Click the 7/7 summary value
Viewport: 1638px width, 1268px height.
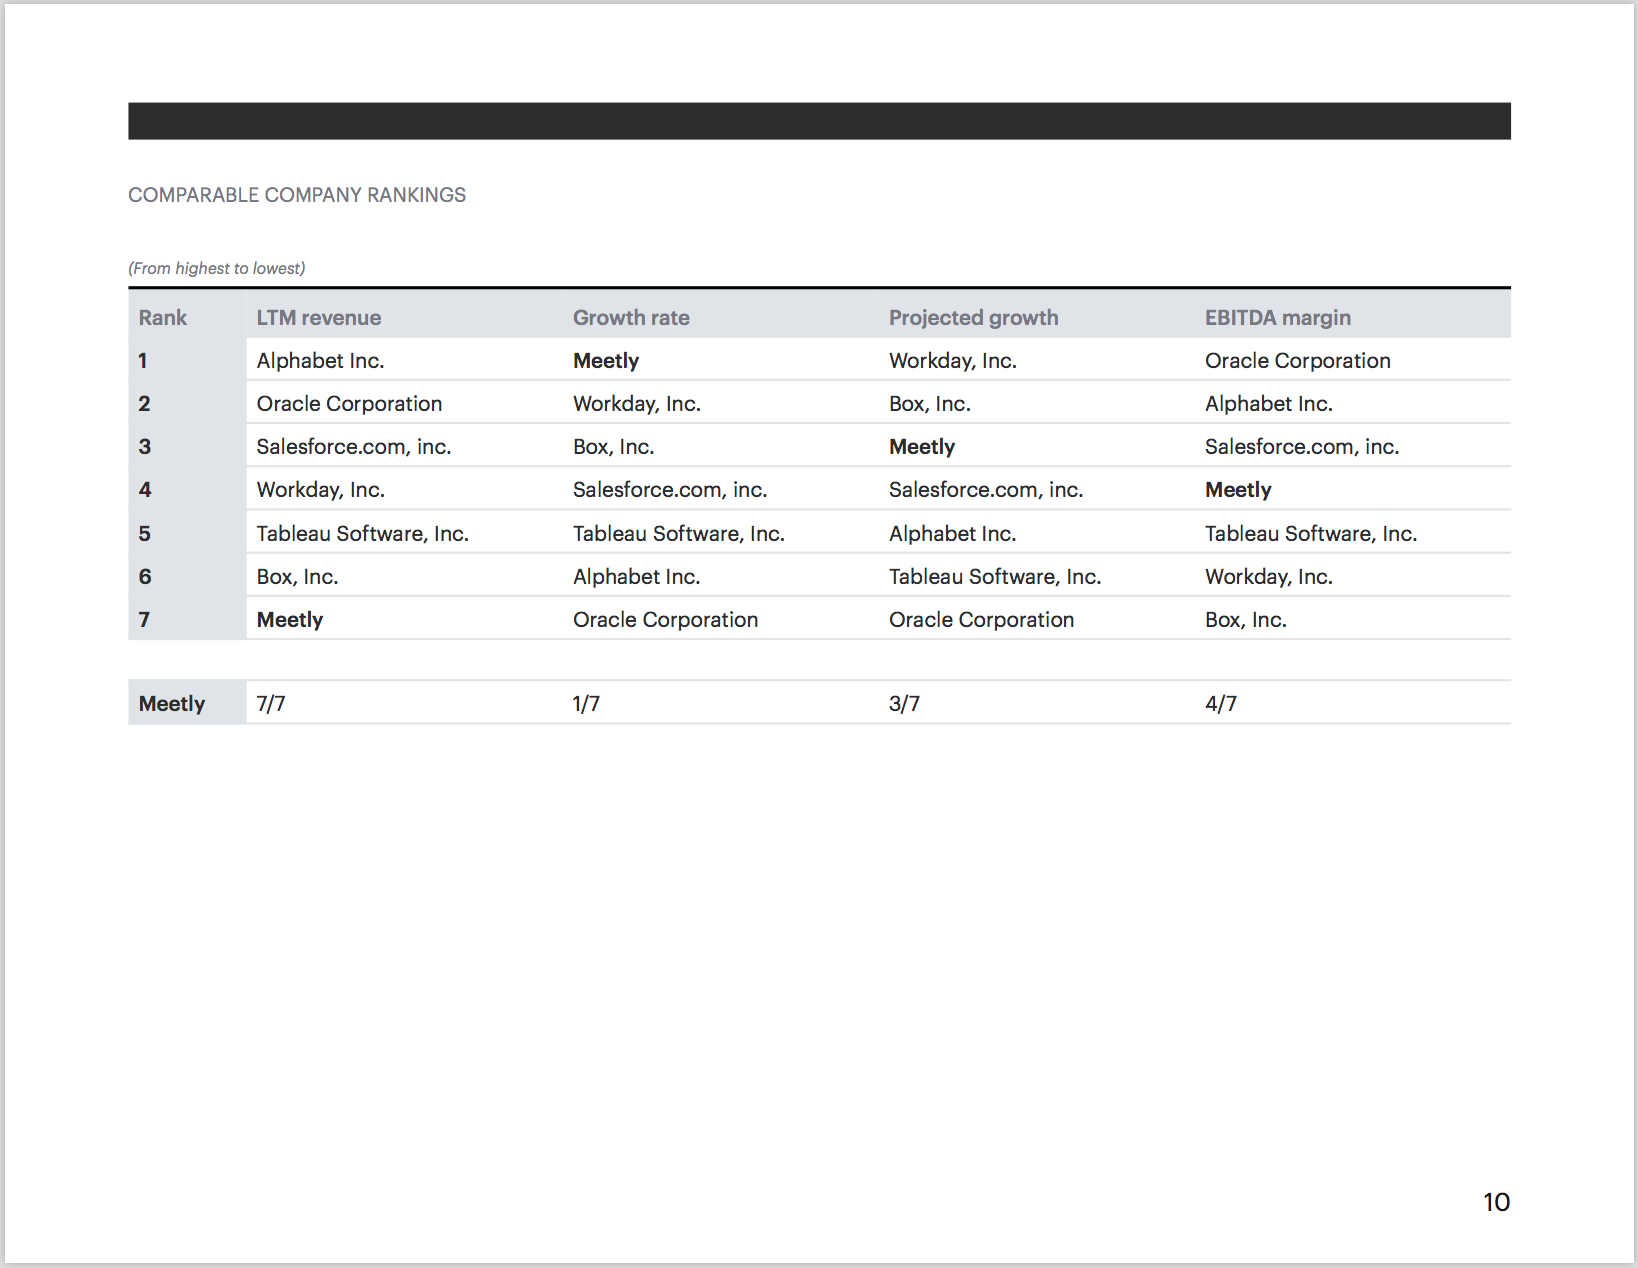pyautogui.click(x=271, y=704)
